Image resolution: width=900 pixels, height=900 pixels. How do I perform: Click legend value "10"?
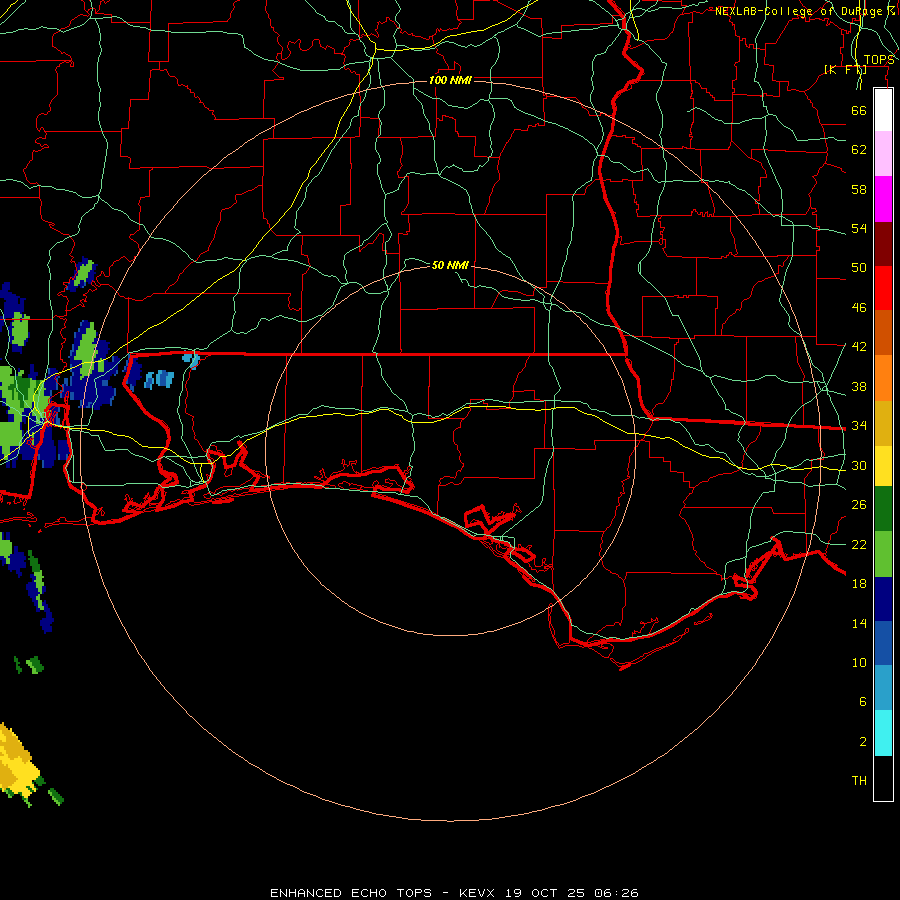859,662
